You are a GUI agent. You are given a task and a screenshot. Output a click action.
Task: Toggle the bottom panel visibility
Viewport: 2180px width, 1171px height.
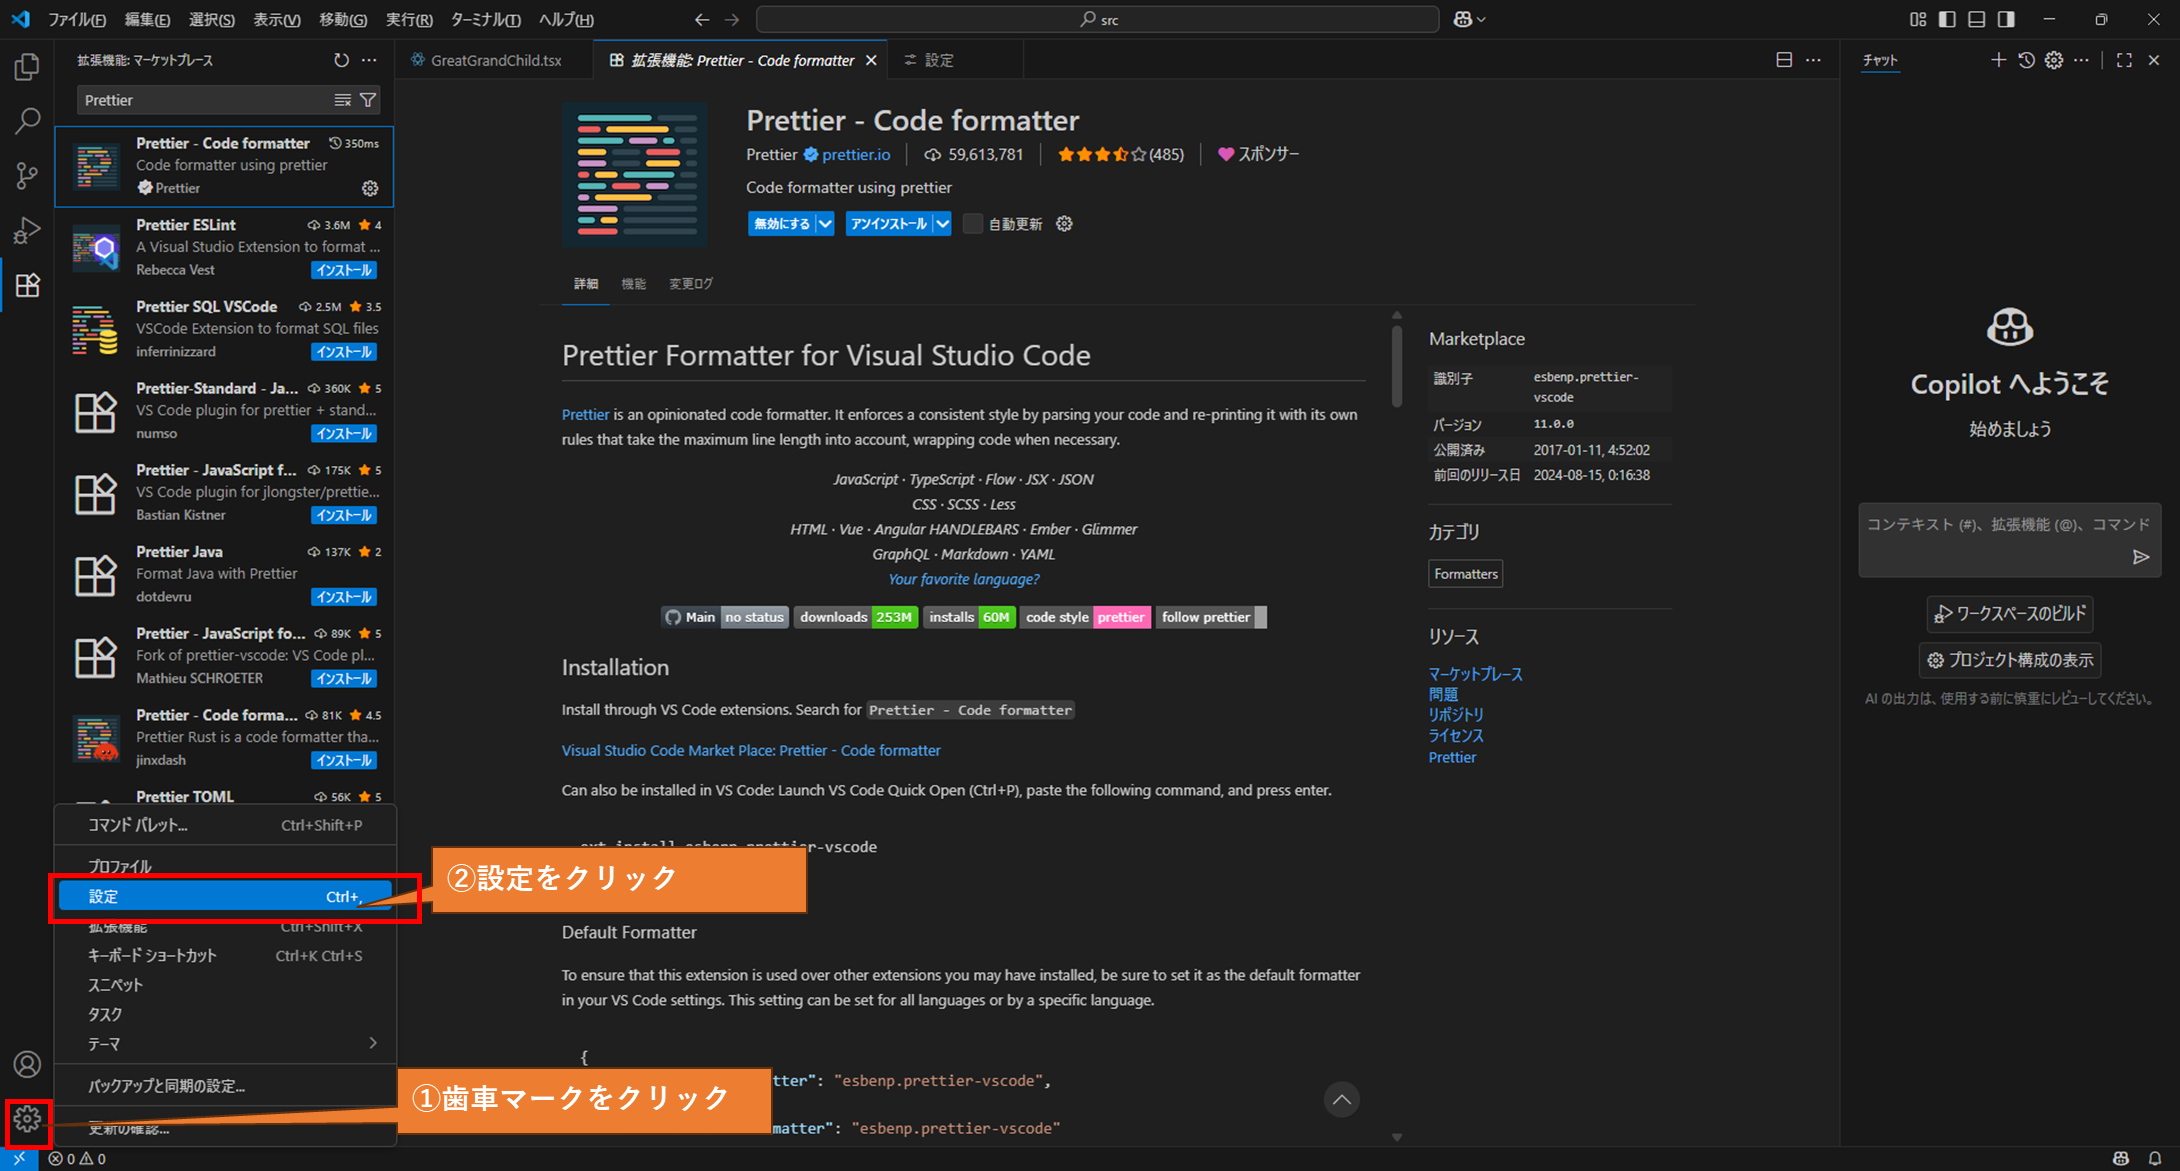click(x=1977, y=19)
